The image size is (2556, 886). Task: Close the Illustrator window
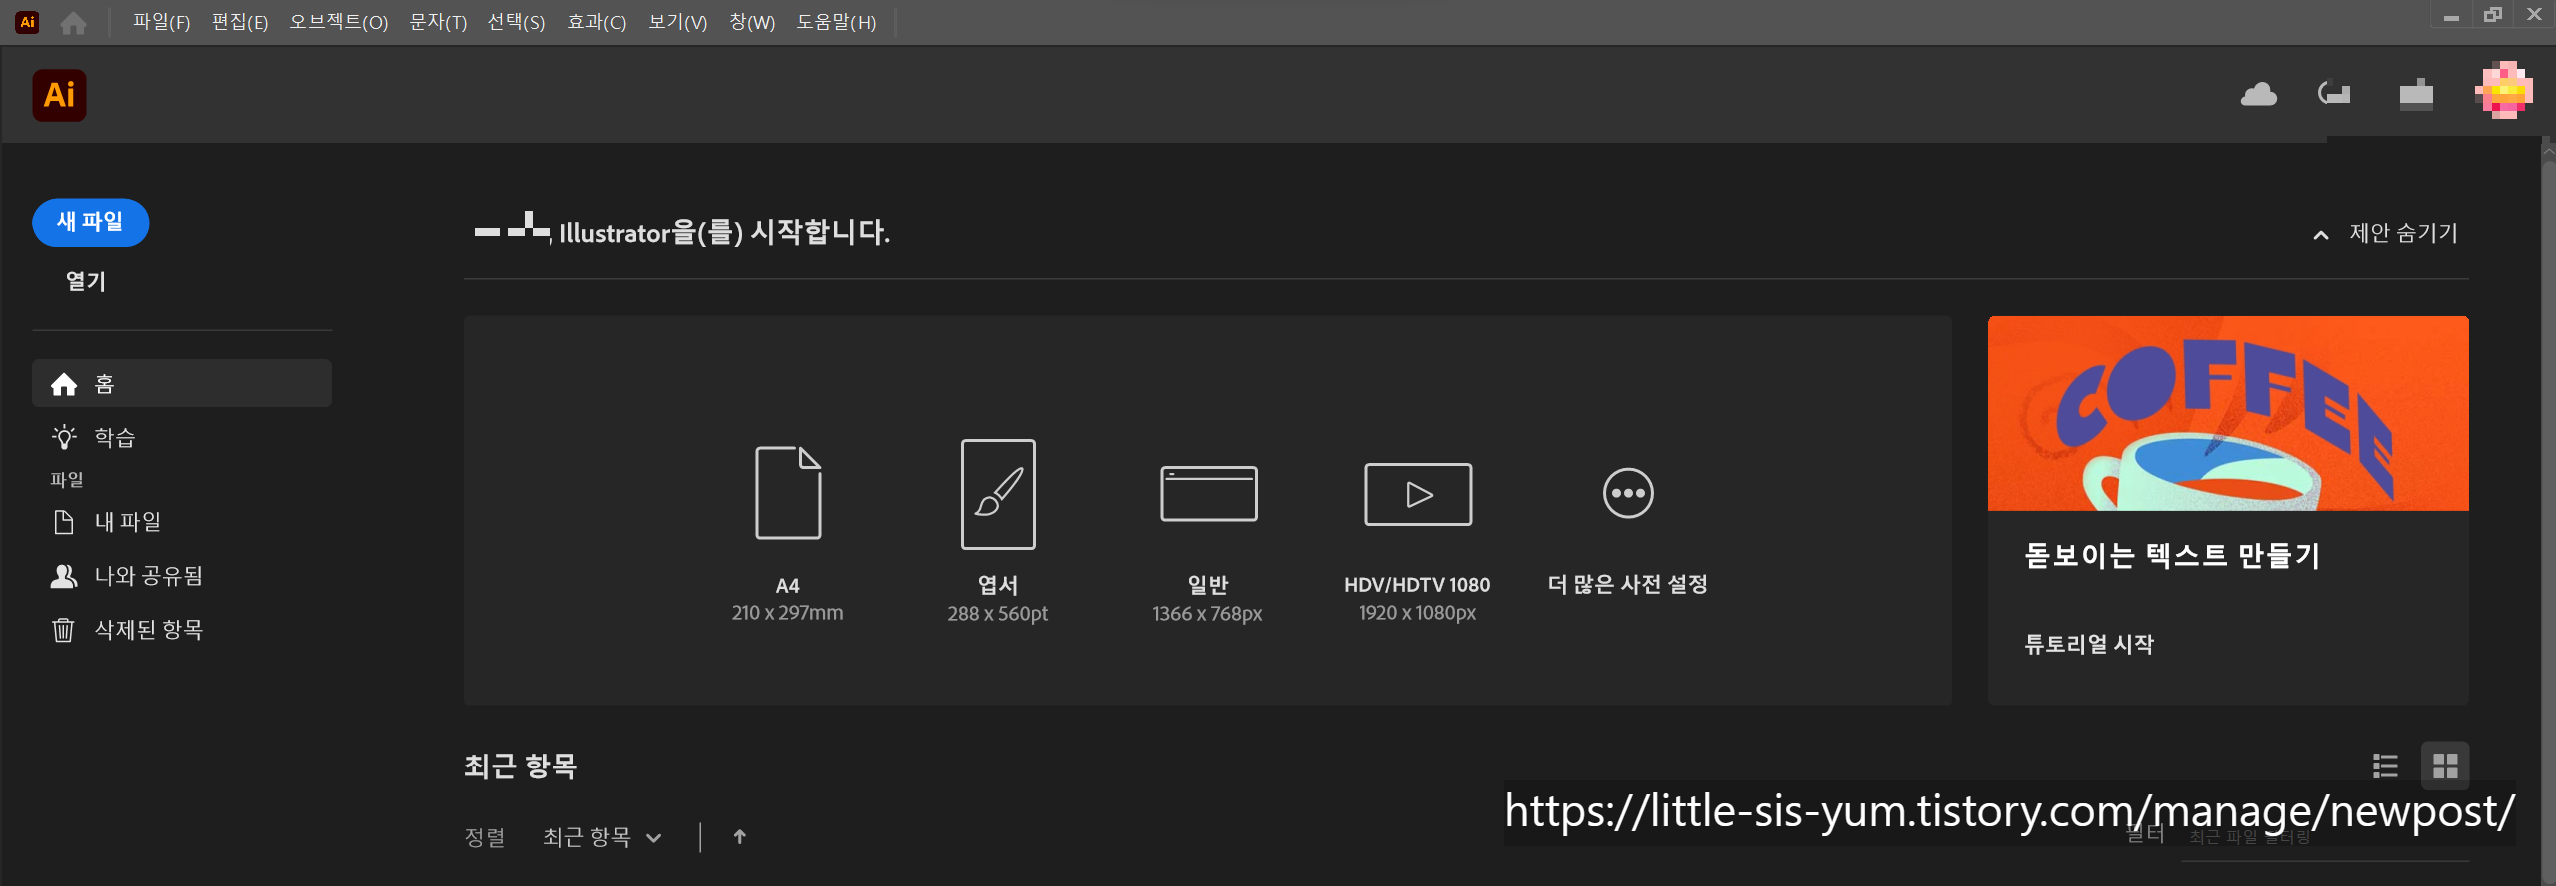(x=2534, y=16)
